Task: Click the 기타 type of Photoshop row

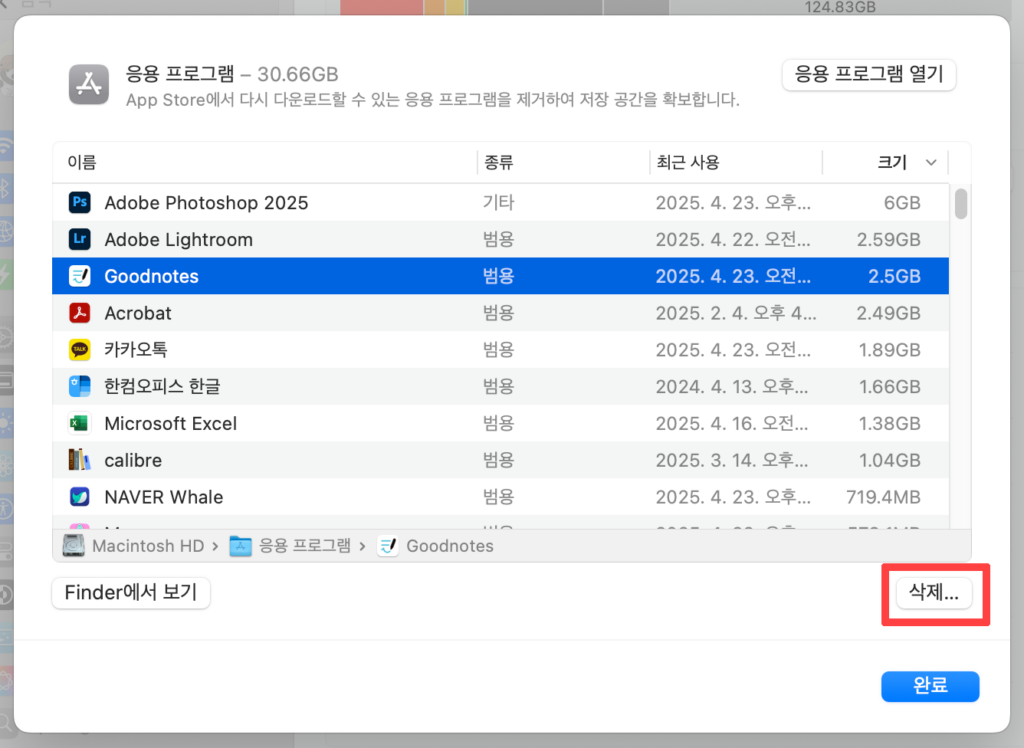Action: pyautogui.click(x=498, y=203)
